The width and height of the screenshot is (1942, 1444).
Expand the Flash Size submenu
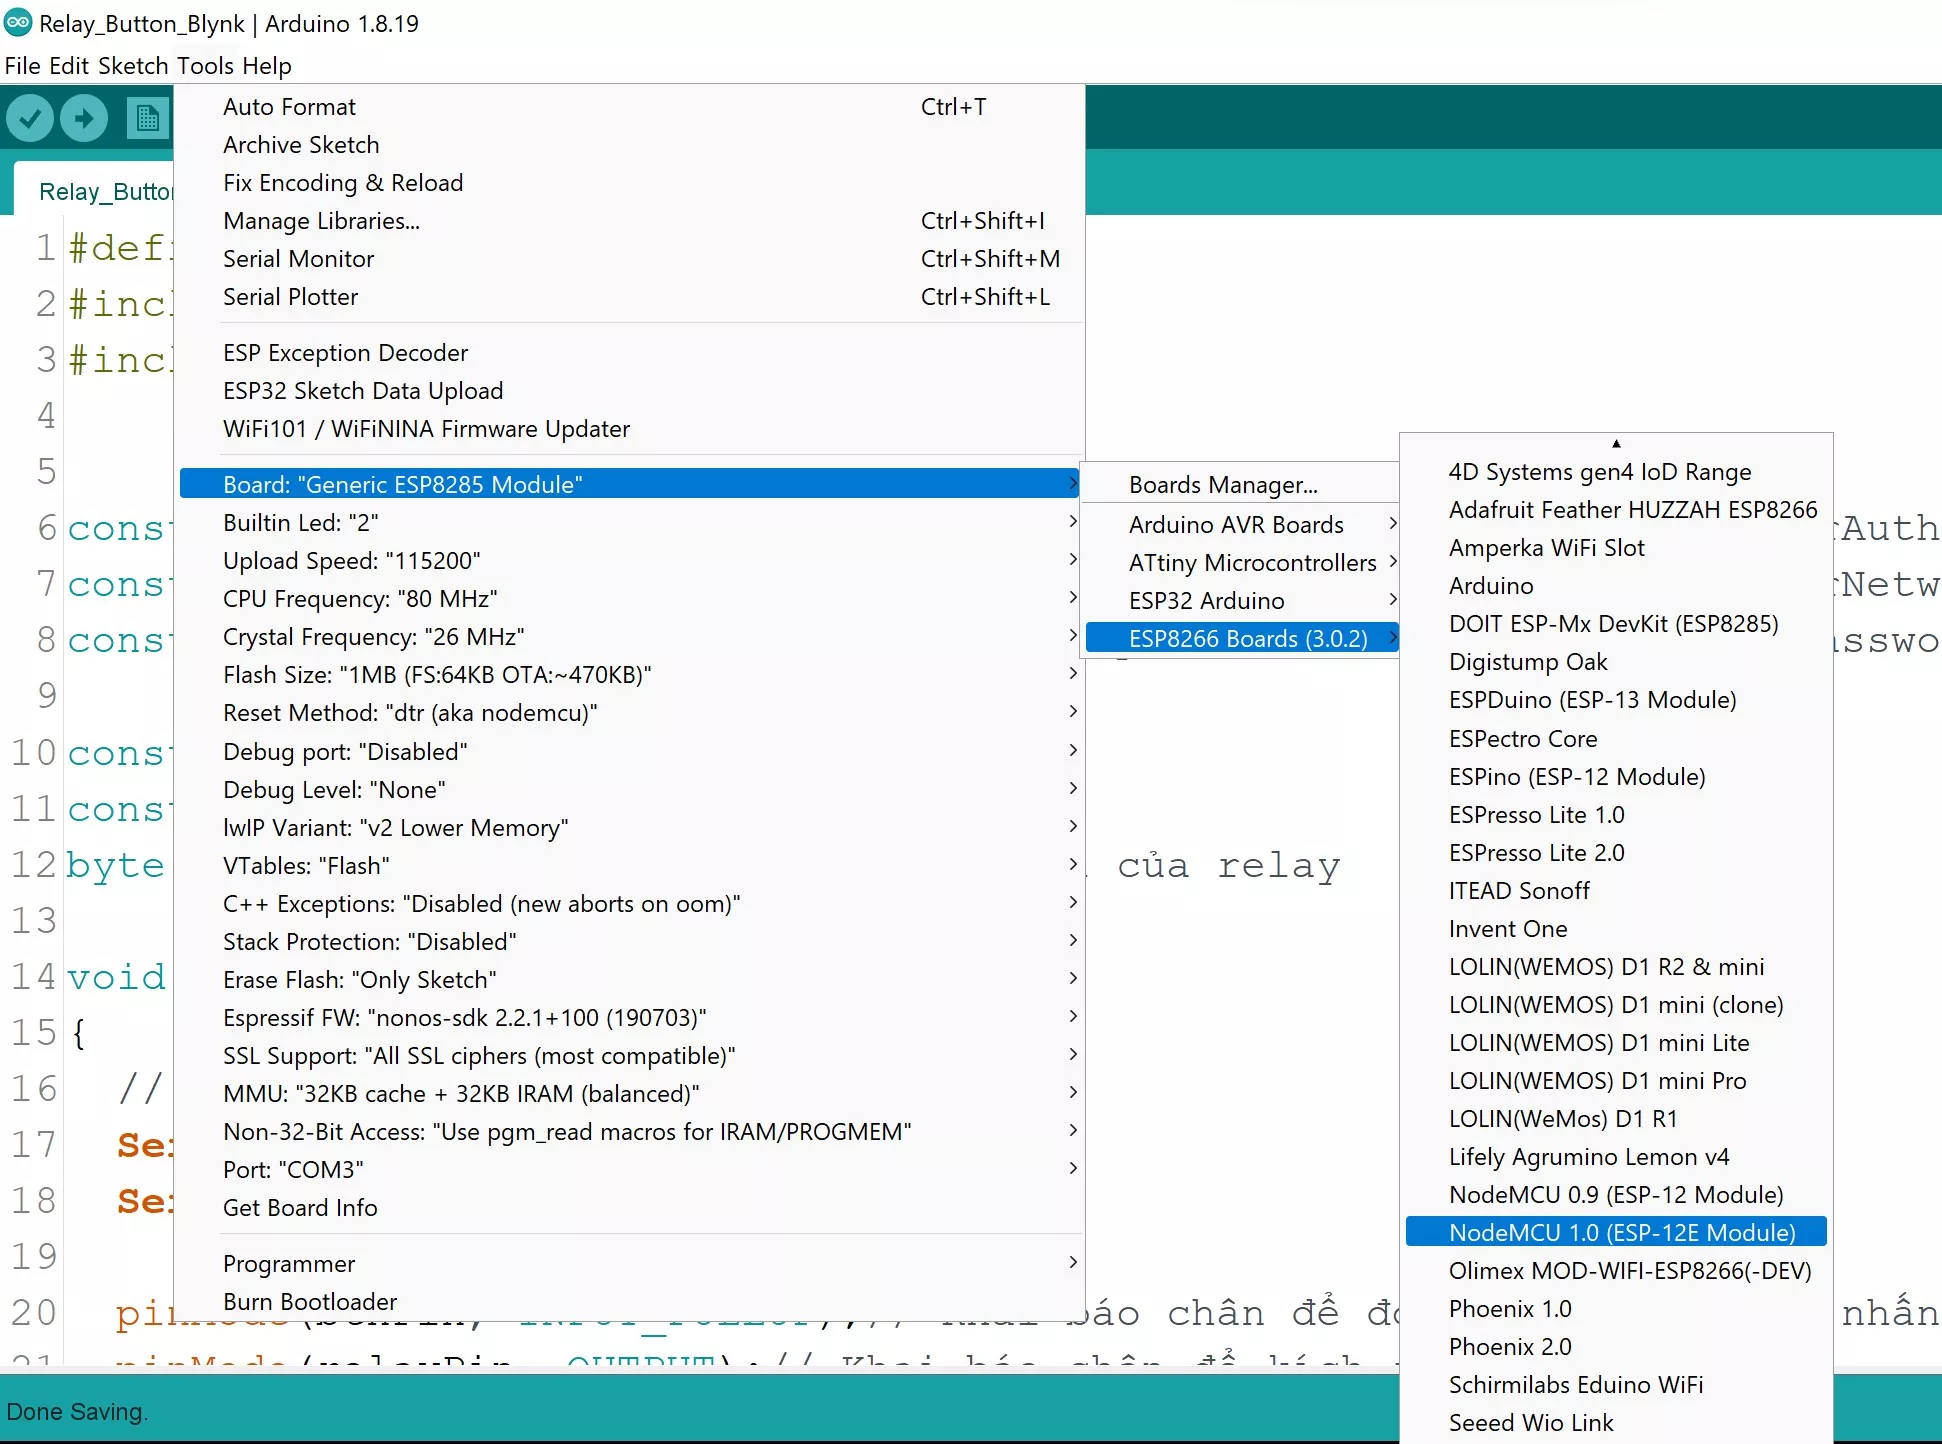pyautogui.click(x=630, y=675)
